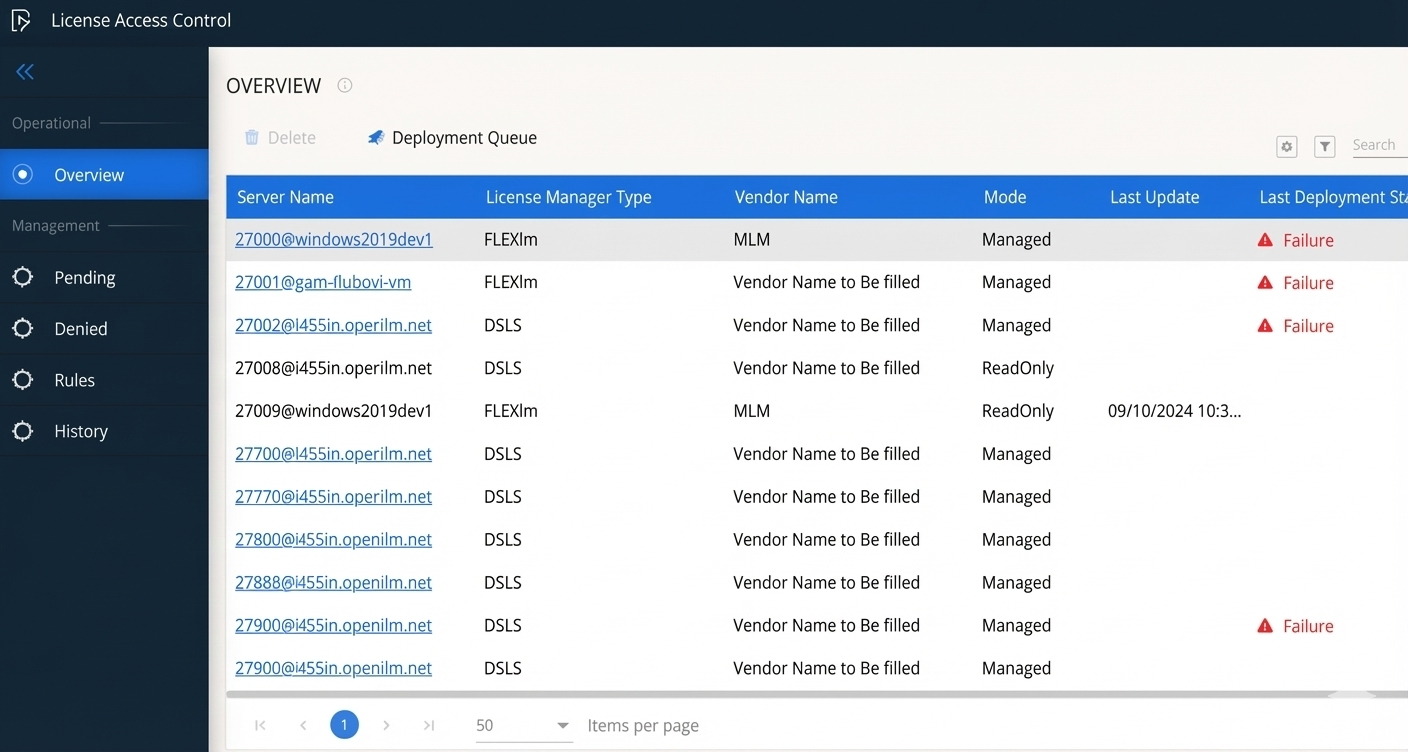The height and width of the screenshot is (752, 1408).
Task: Click the History sidebar icon
Action: tap(22, 431)
